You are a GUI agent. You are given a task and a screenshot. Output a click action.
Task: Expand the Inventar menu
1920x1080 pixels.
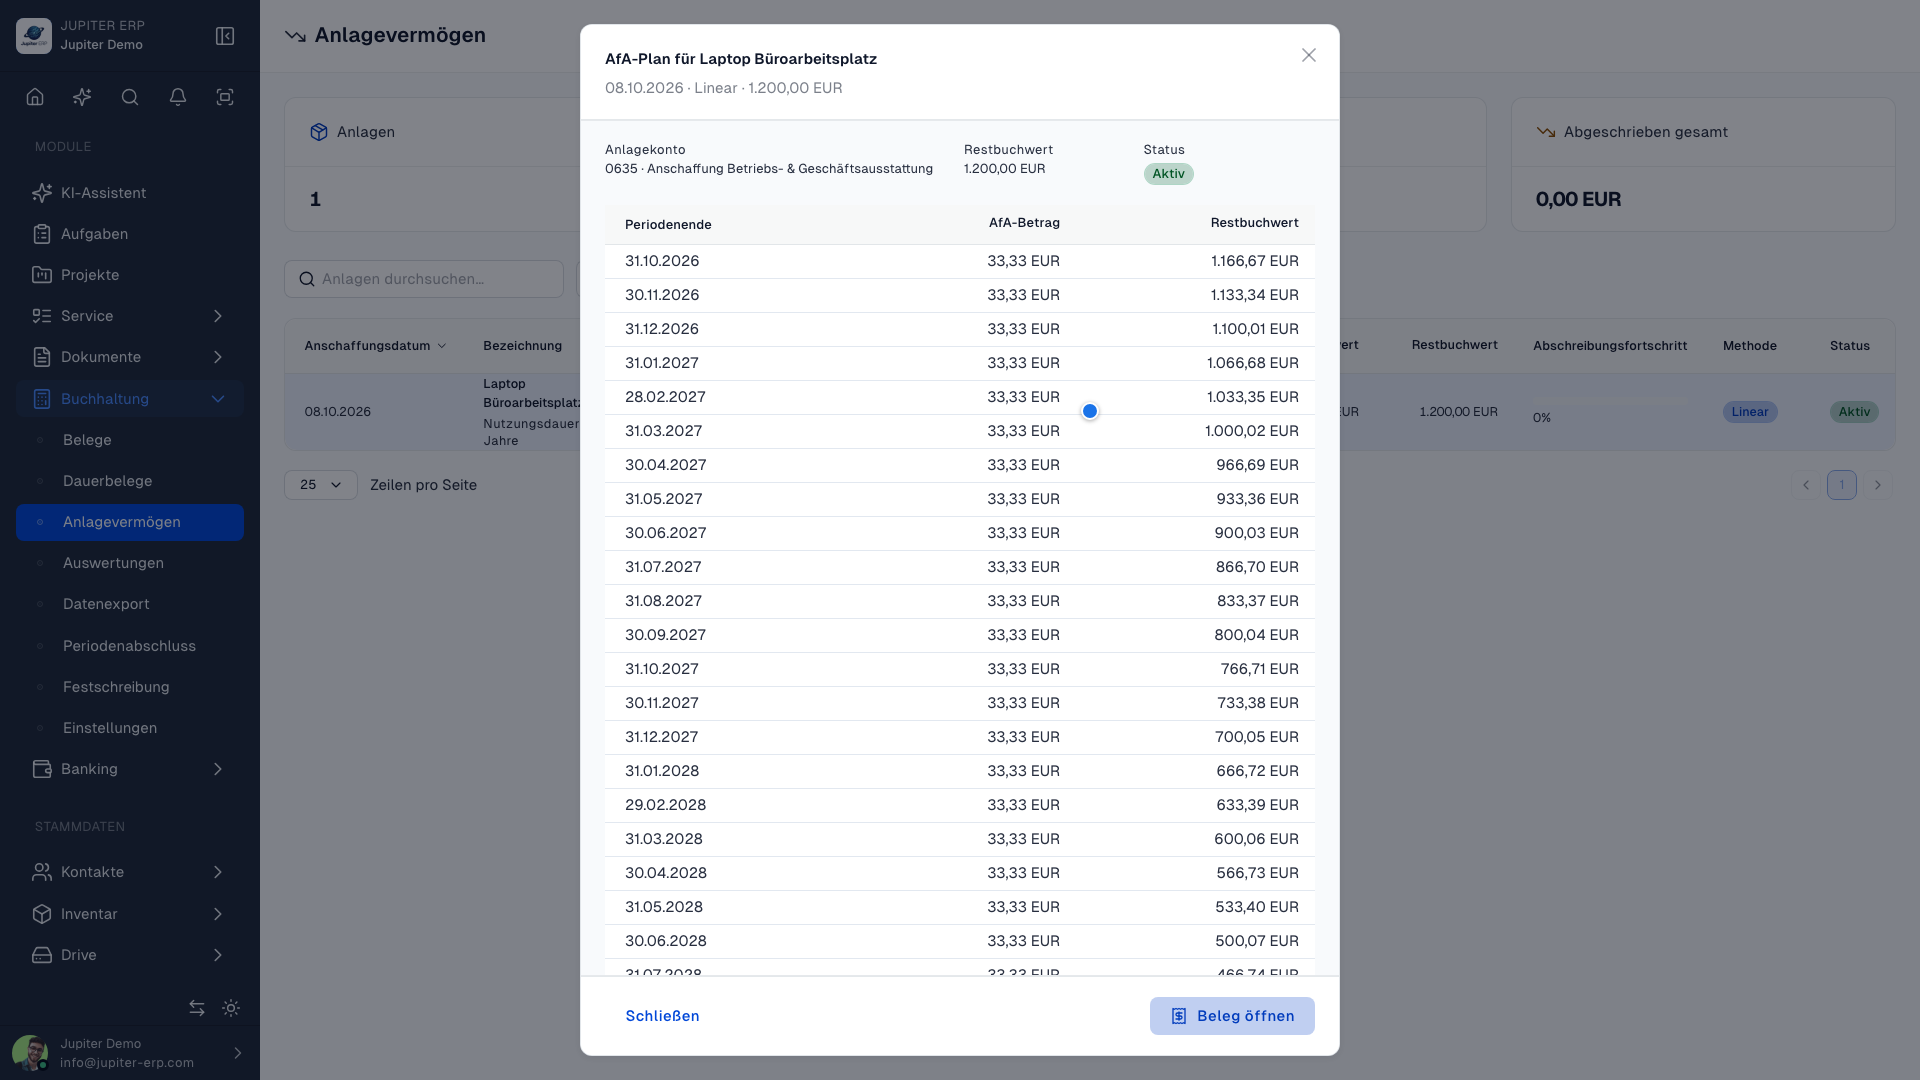coord(130,914)
